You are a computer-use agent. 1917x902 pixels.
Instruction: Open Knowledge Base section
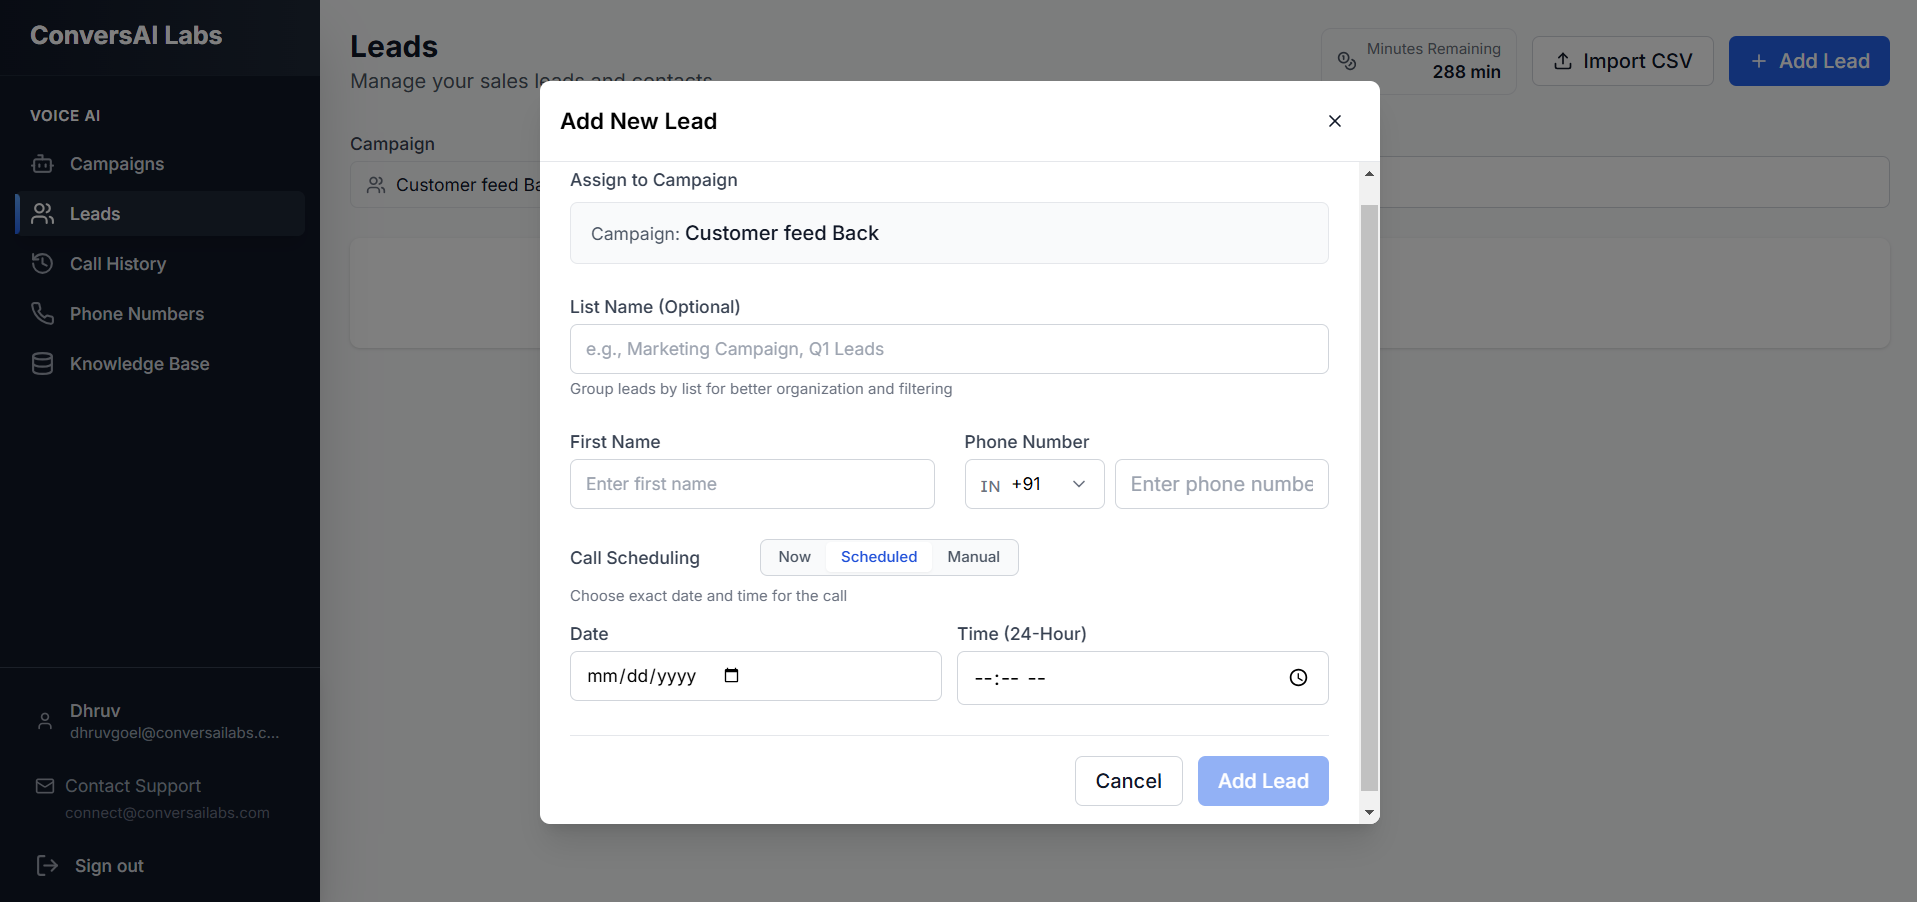coord(160,363)
